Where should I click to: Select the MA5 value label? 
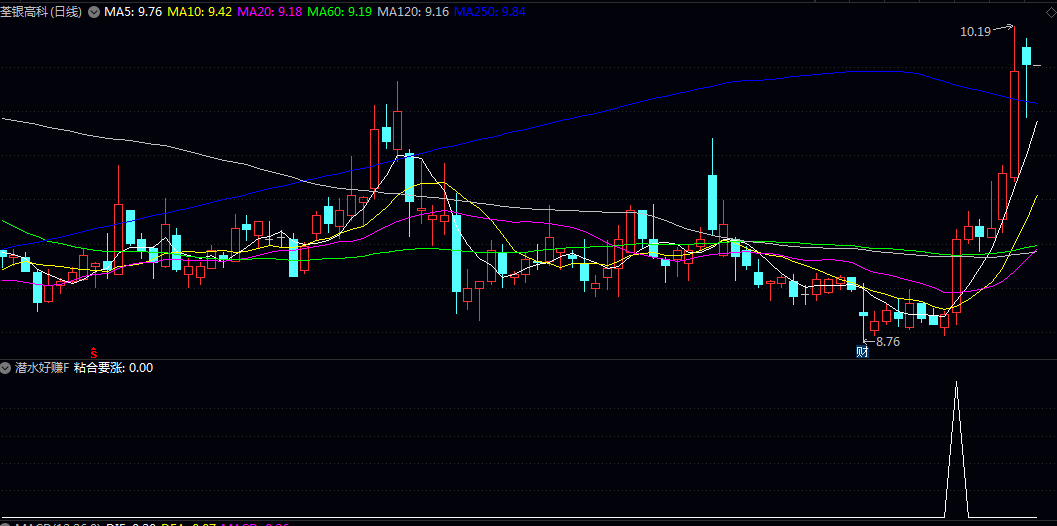point(133,12)
